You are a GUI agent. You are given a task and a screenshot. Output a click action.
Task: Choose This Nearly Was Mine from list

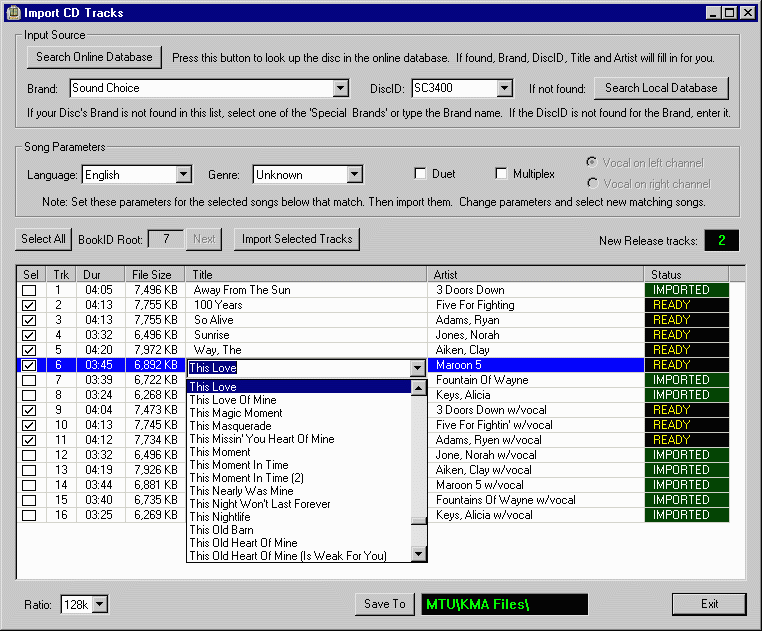pos(299,491)
